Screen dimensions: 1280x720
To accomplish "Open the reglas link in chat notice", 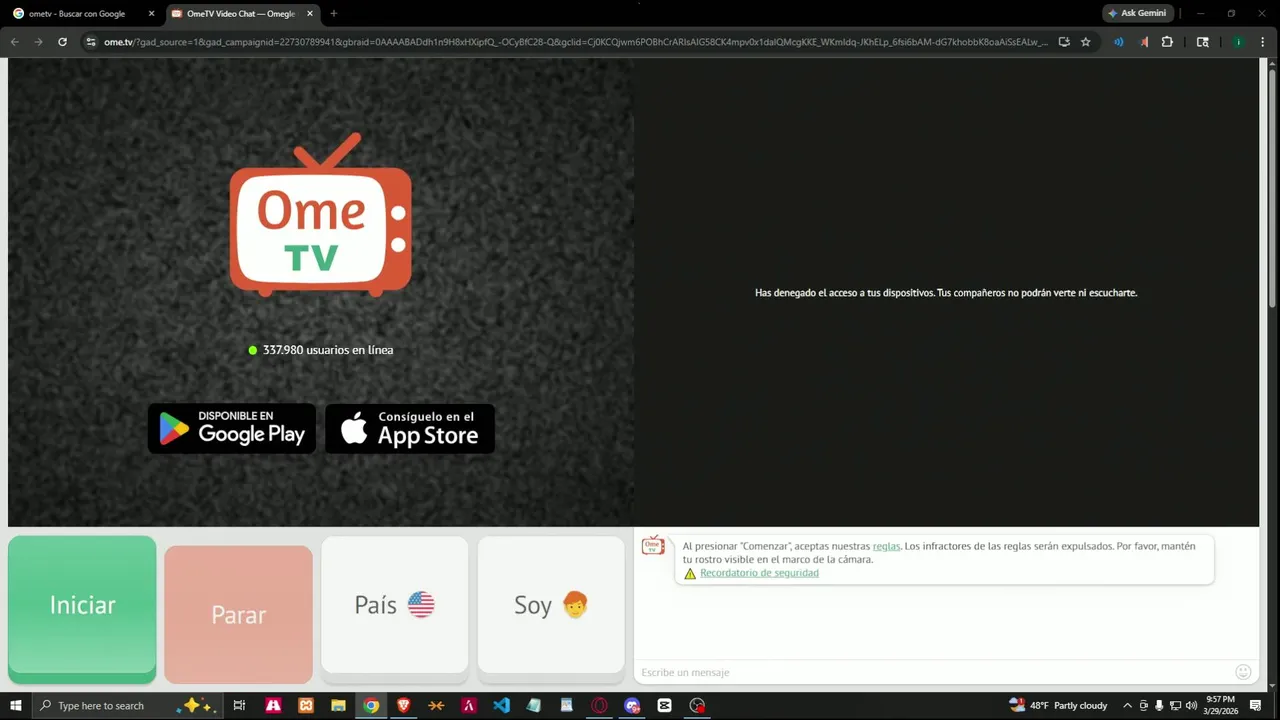I will (886, 546).
